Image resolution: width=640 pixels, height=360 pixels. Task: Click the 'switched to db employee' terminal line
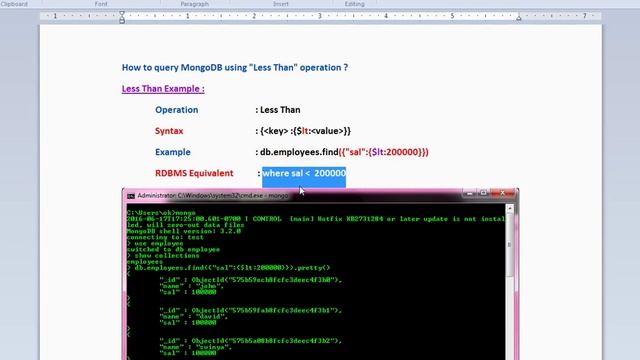(173, 249)
